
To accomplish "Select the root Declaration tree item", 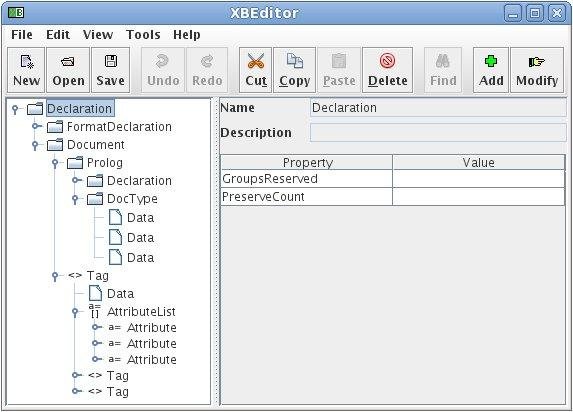I will 80,109.
